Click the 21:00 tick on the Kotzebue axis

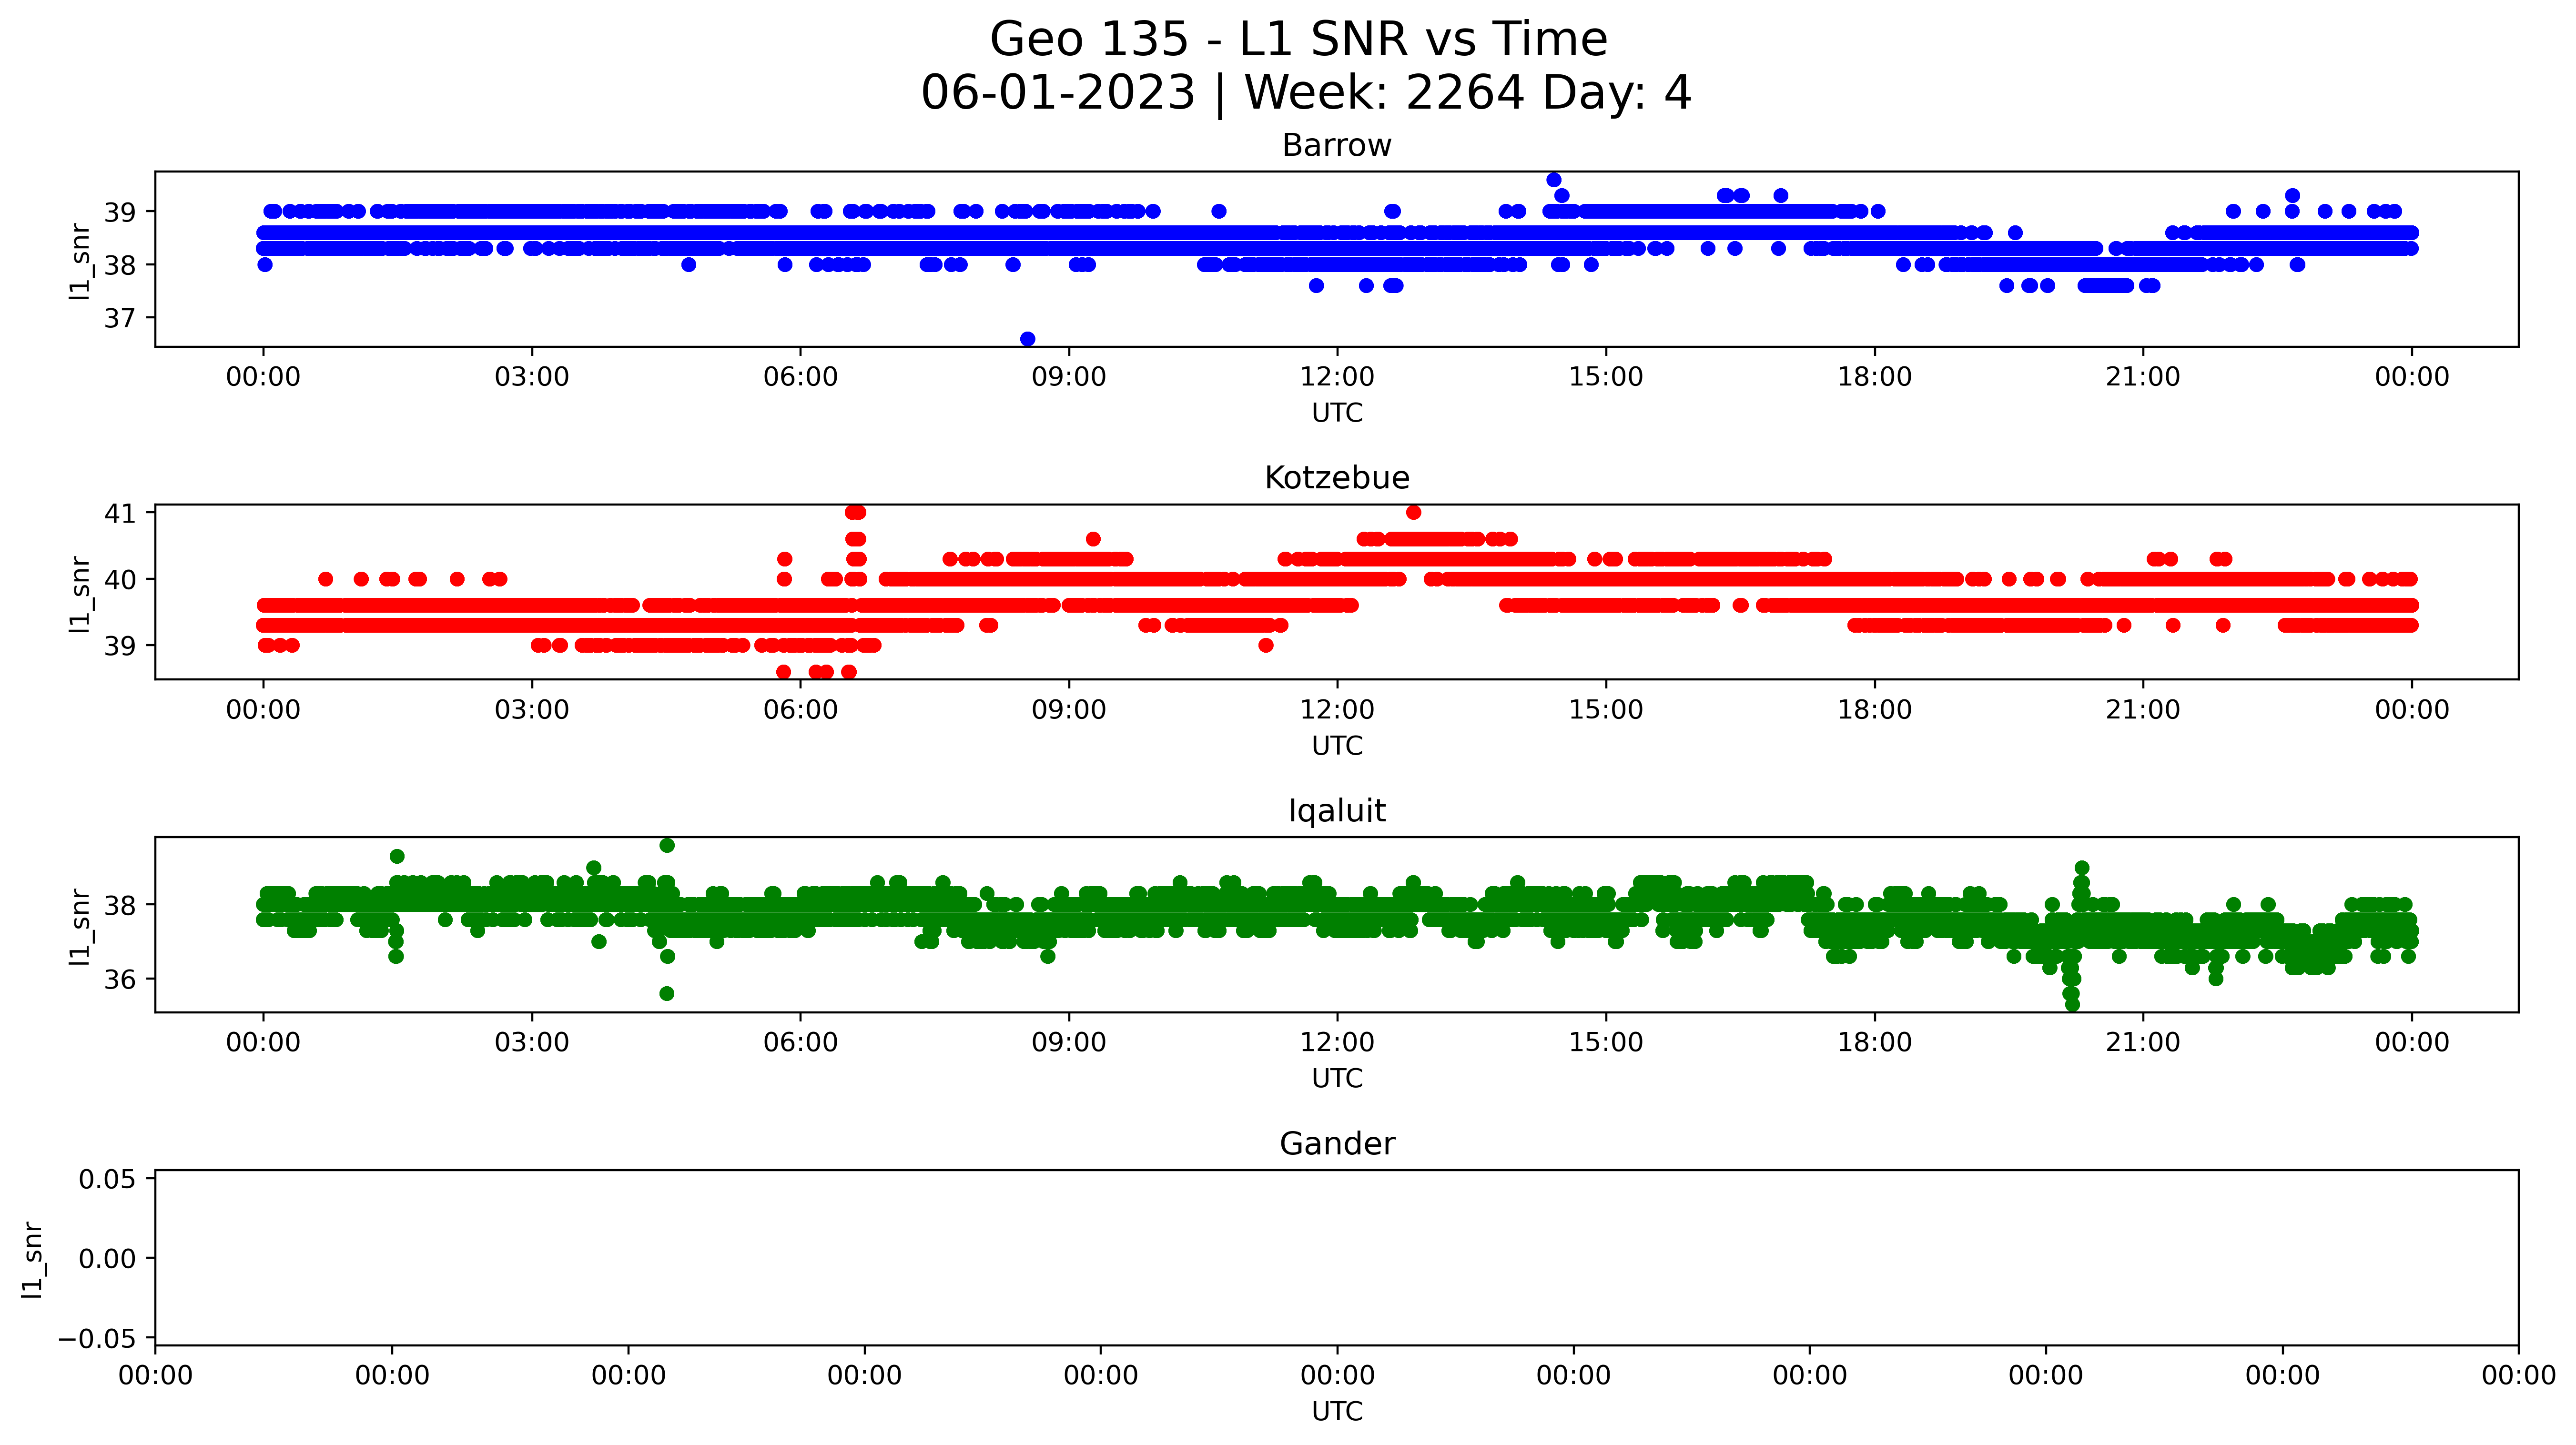pyautogui.click(x=2143, y=710)
